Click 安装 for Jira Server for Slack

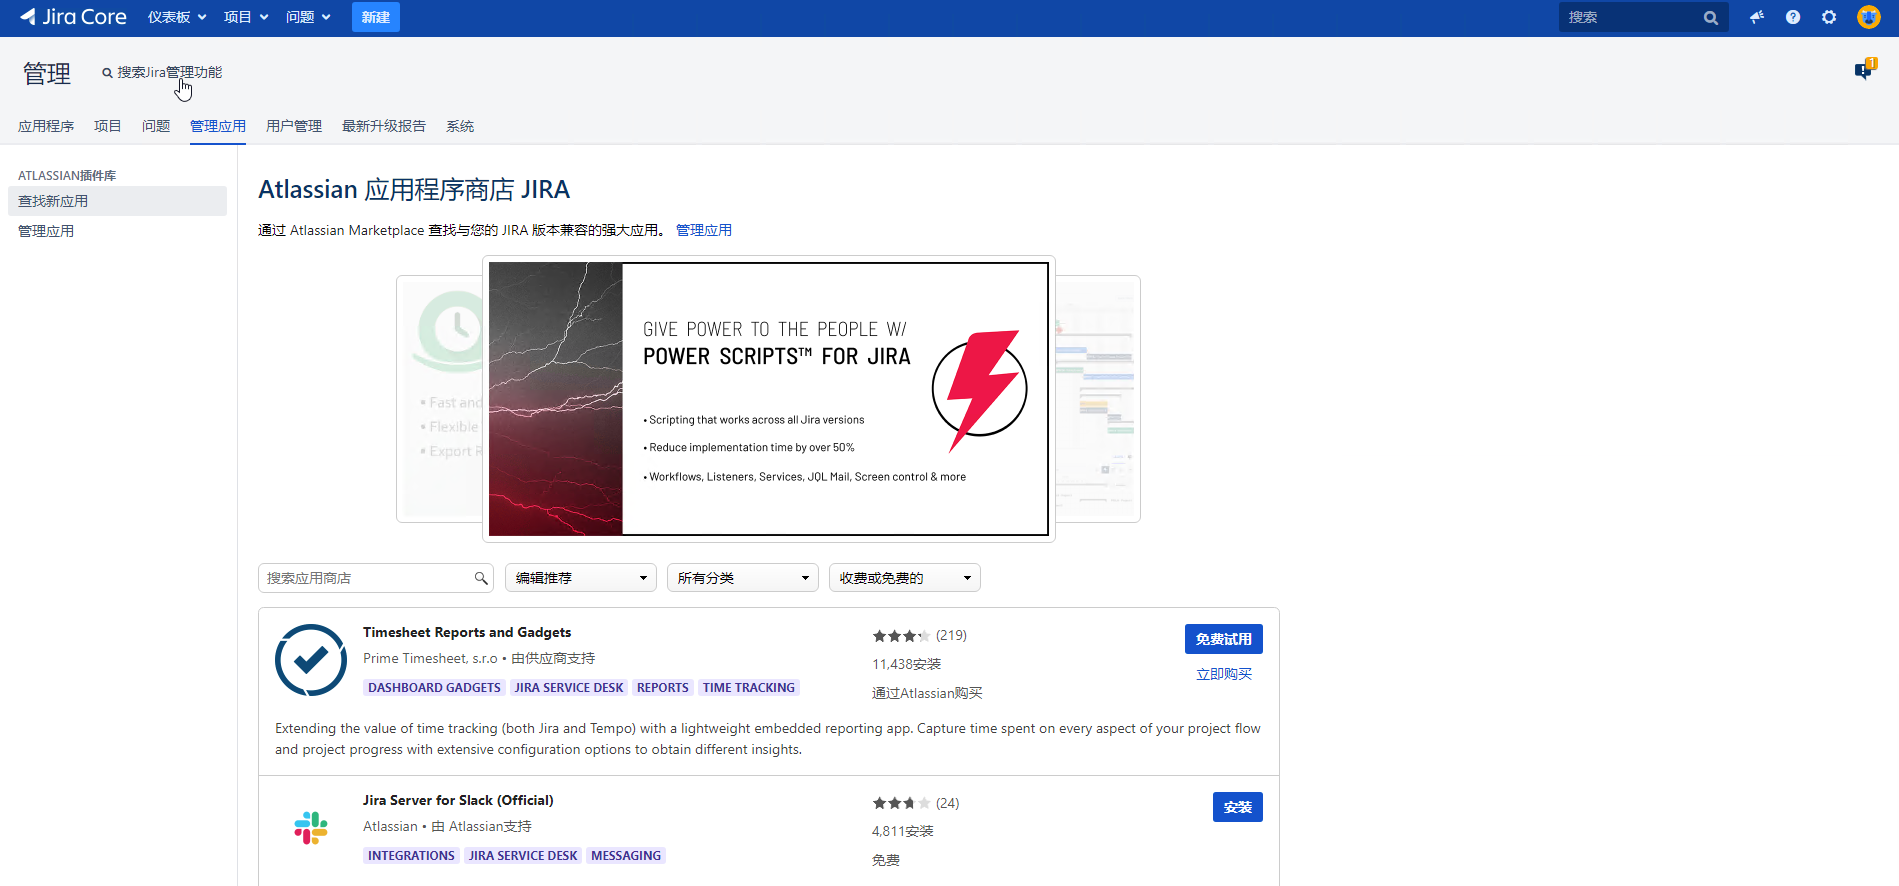coord(1238,807)
